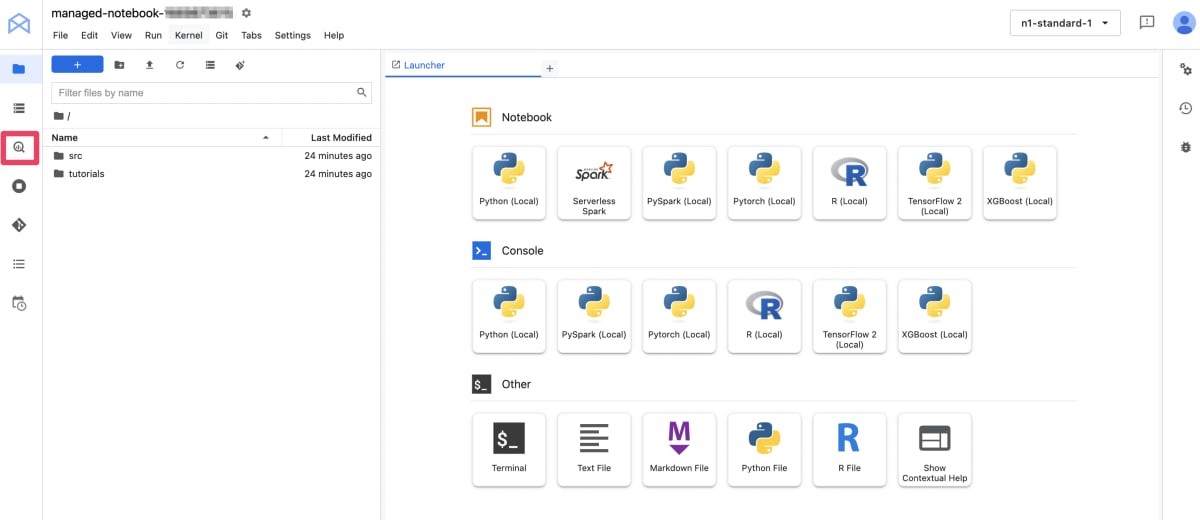Open XGBoost (Local) console

[934, 316]
